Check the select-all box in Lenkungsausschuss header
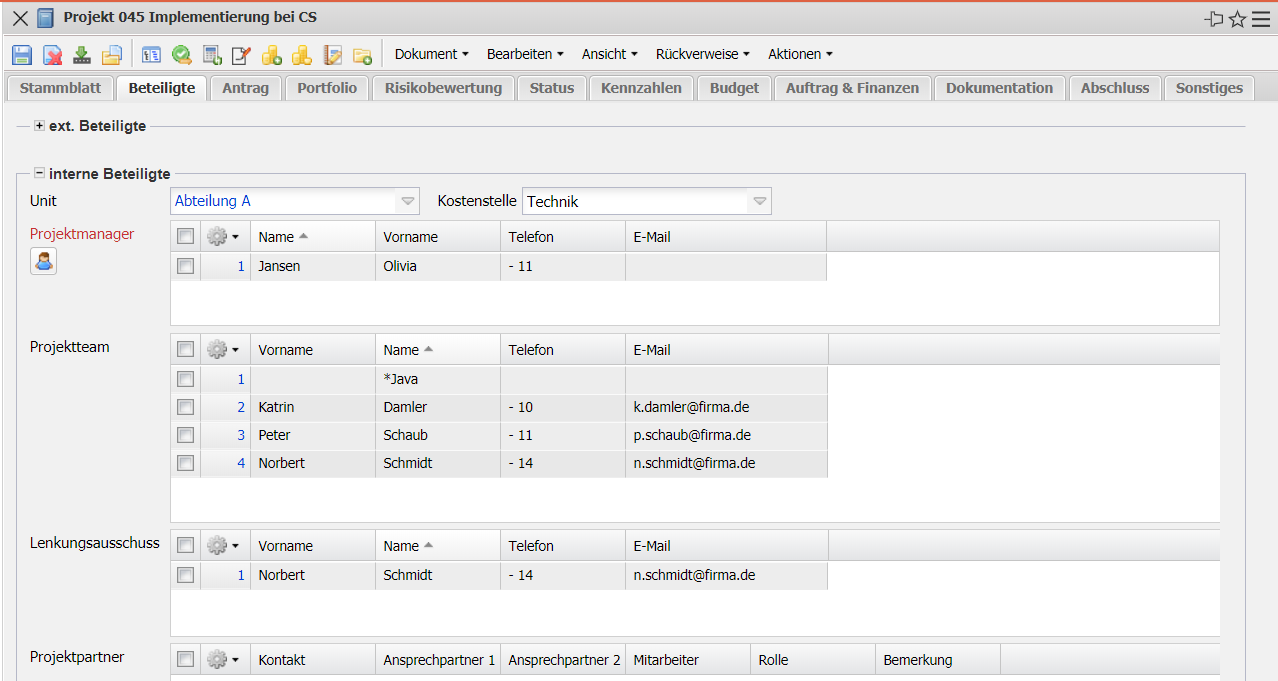The image size is (1278, 681). pos(185,545)
